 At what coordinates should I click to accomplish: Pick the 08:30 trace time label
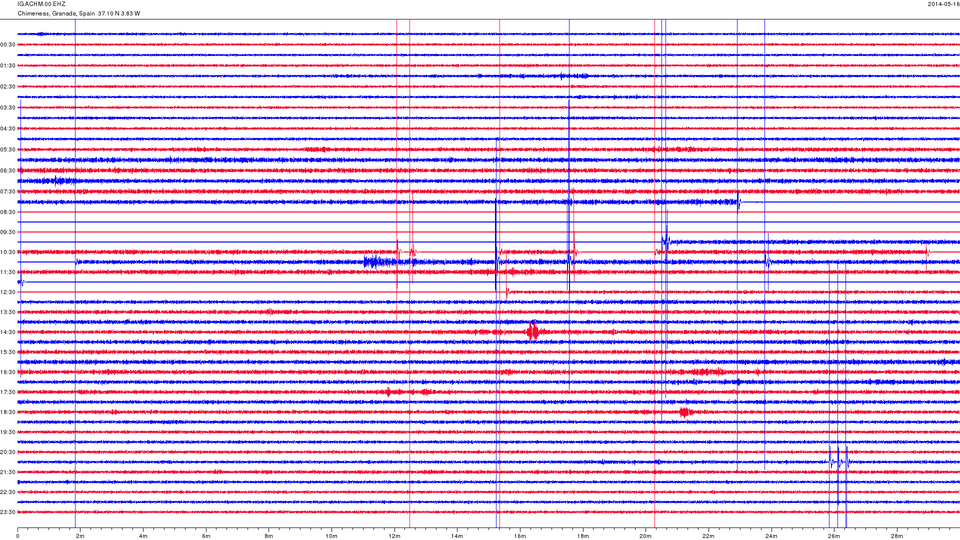[x=8, y=212]
